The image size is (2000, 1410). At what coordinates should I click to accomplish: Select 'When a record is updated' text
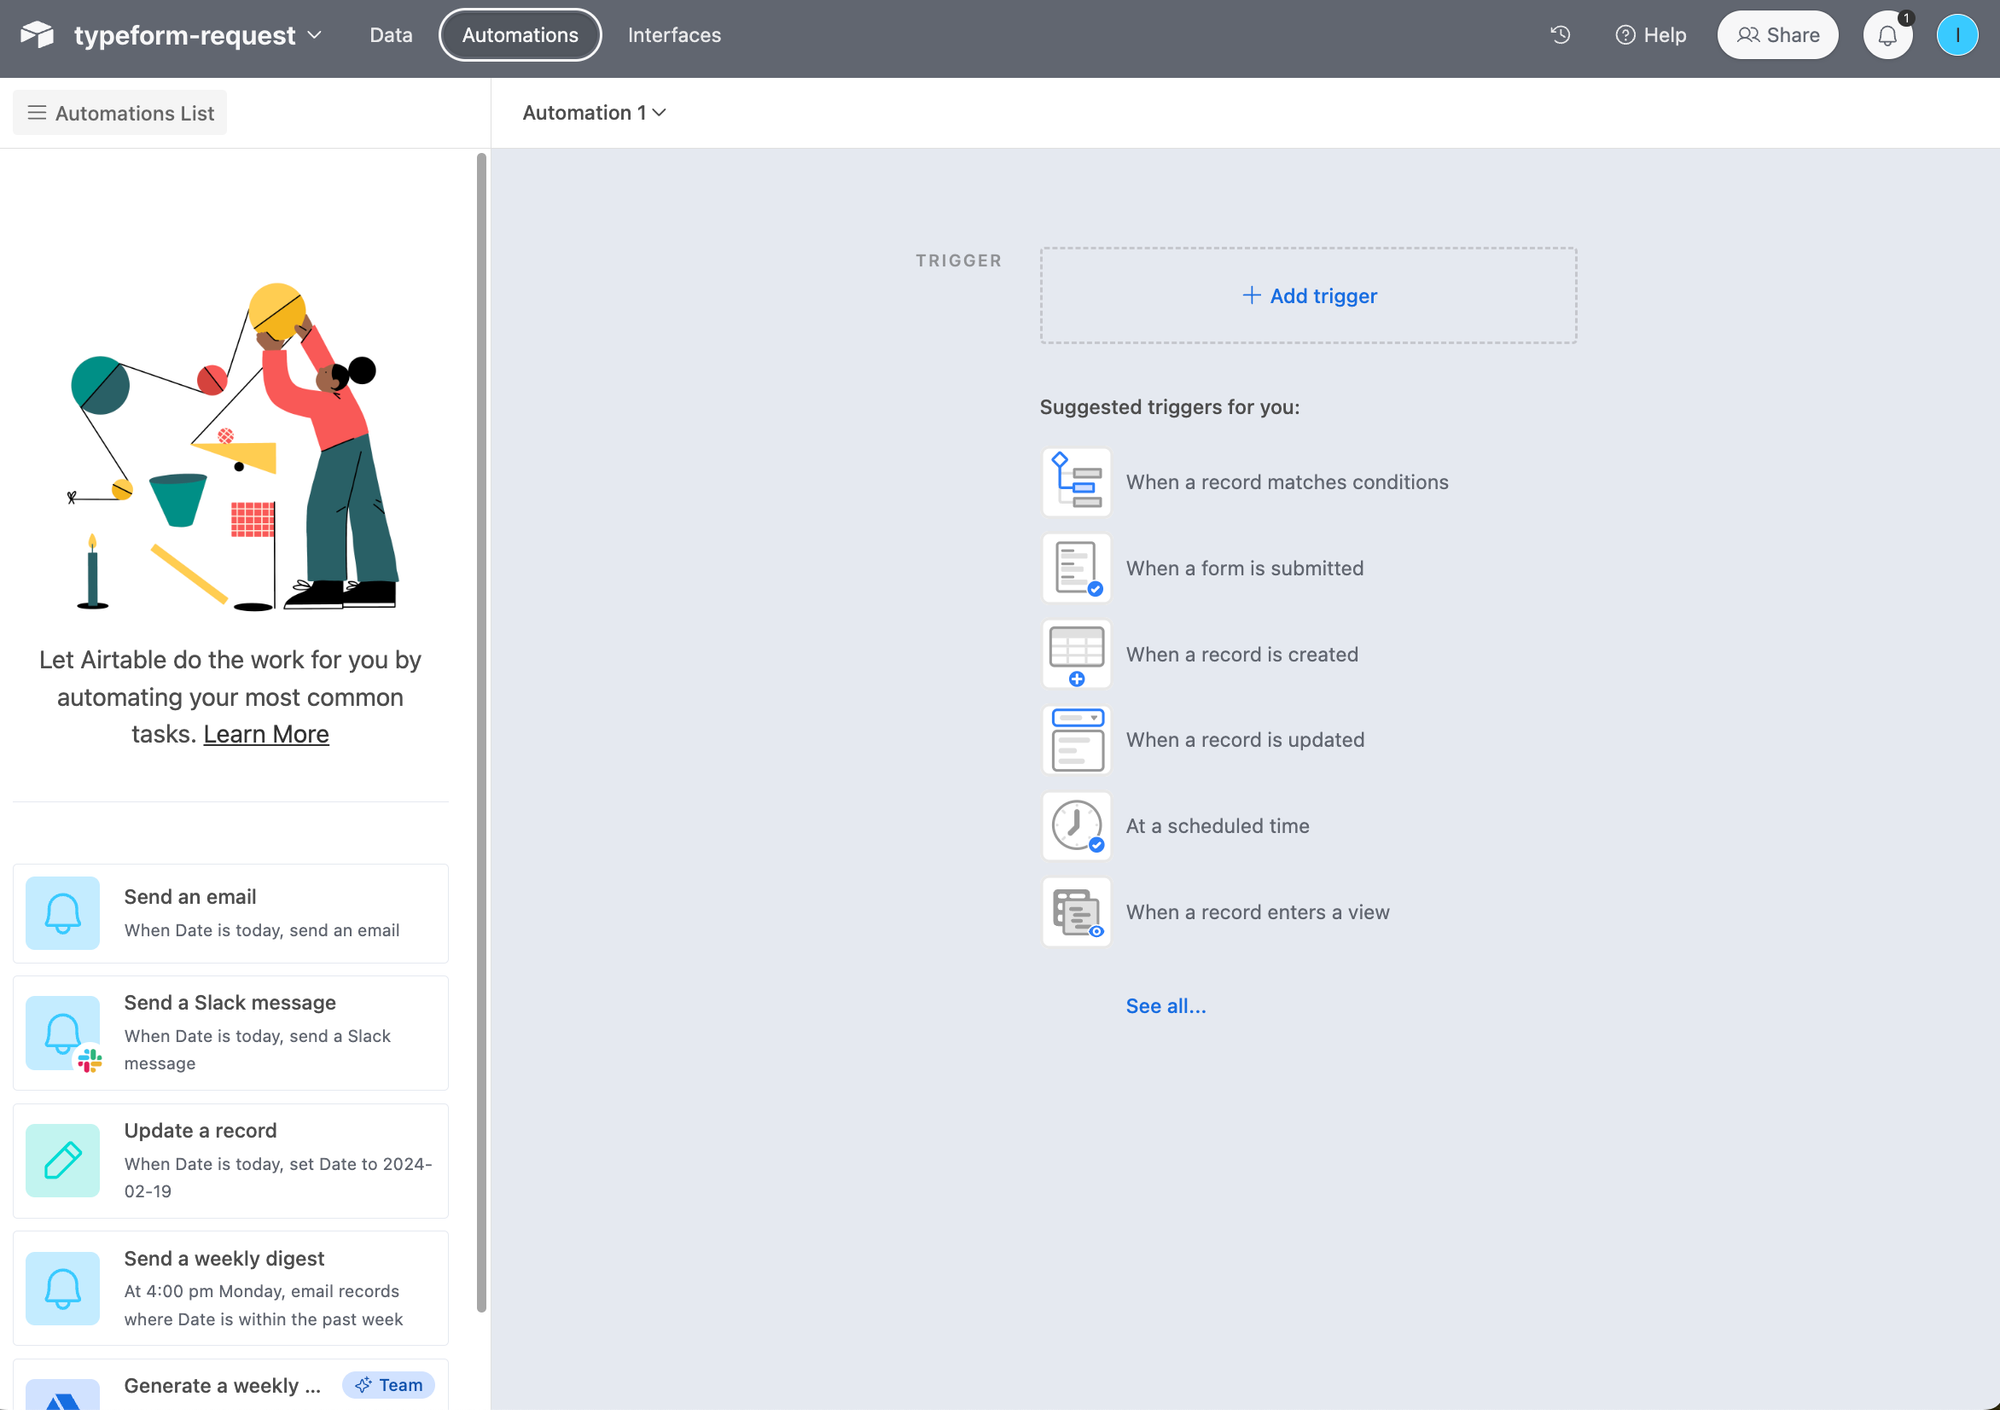[1245, 740]
